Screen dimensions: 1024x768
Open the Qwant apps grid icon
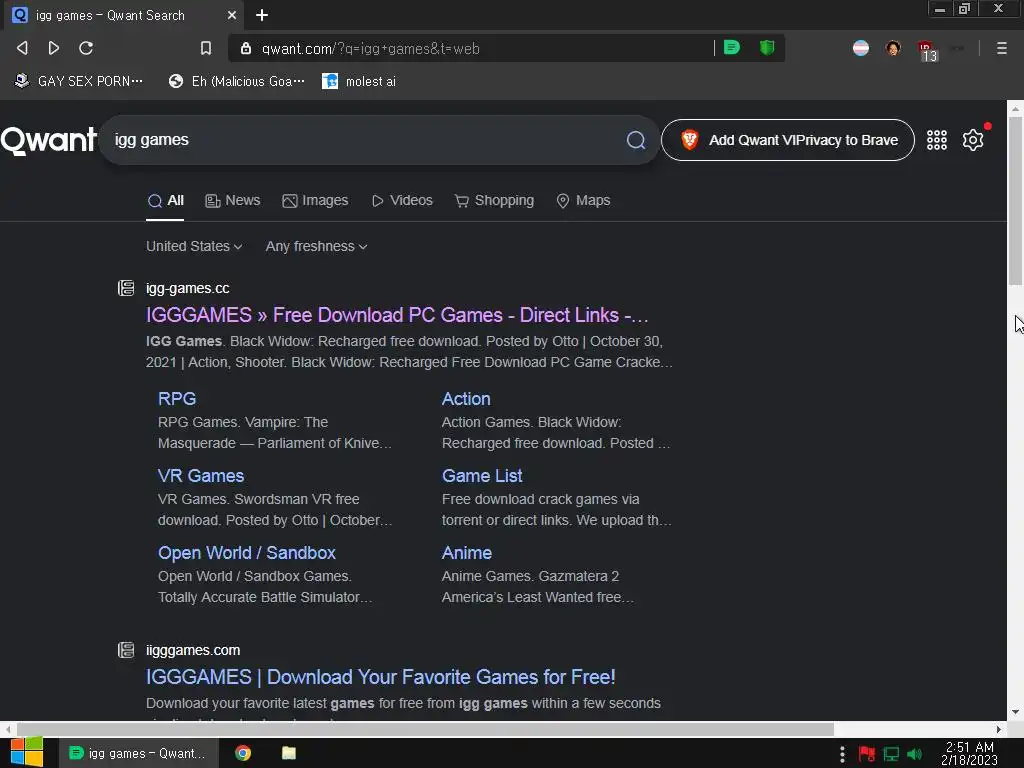(936, 140)
